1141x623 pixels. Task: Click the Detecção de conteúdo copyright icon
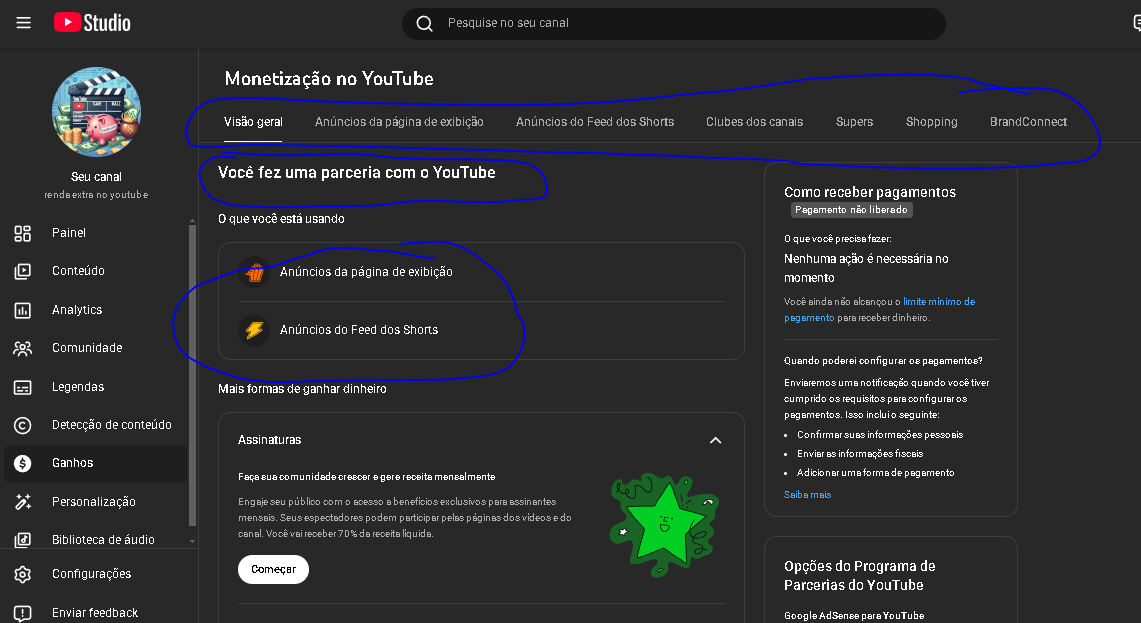pyautogui.click(x=22, y=425)
